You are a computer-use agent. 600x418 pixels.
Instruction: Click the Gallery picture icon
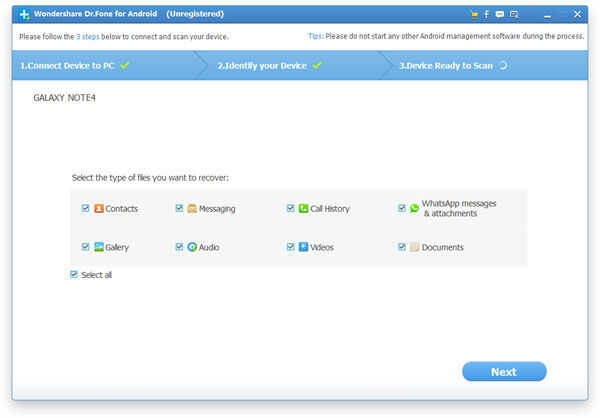tap(99, 247)
